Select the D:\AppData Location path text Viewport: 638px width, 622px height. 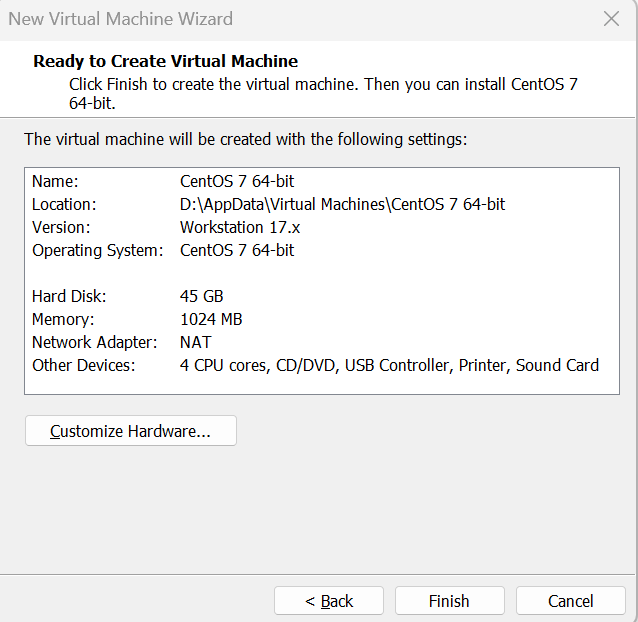pyautogui.click(x=342, y=204)
